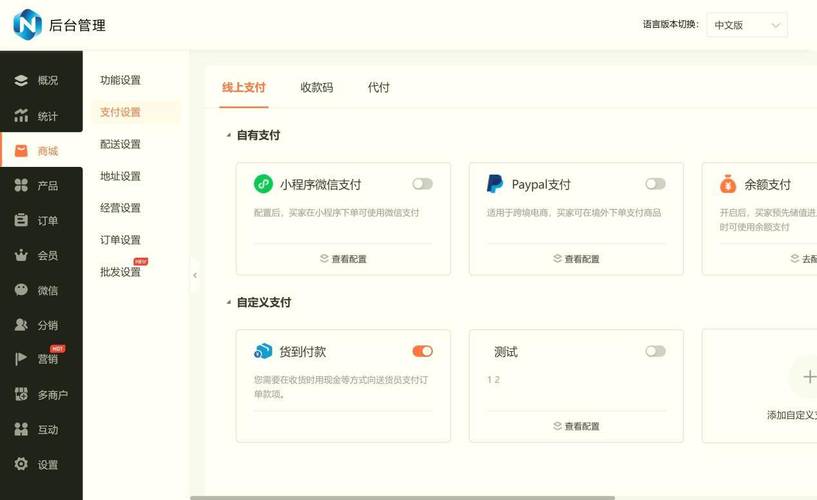Click the plus icon to add custom payment
This screenshot has height=500, width=817.
809,376
